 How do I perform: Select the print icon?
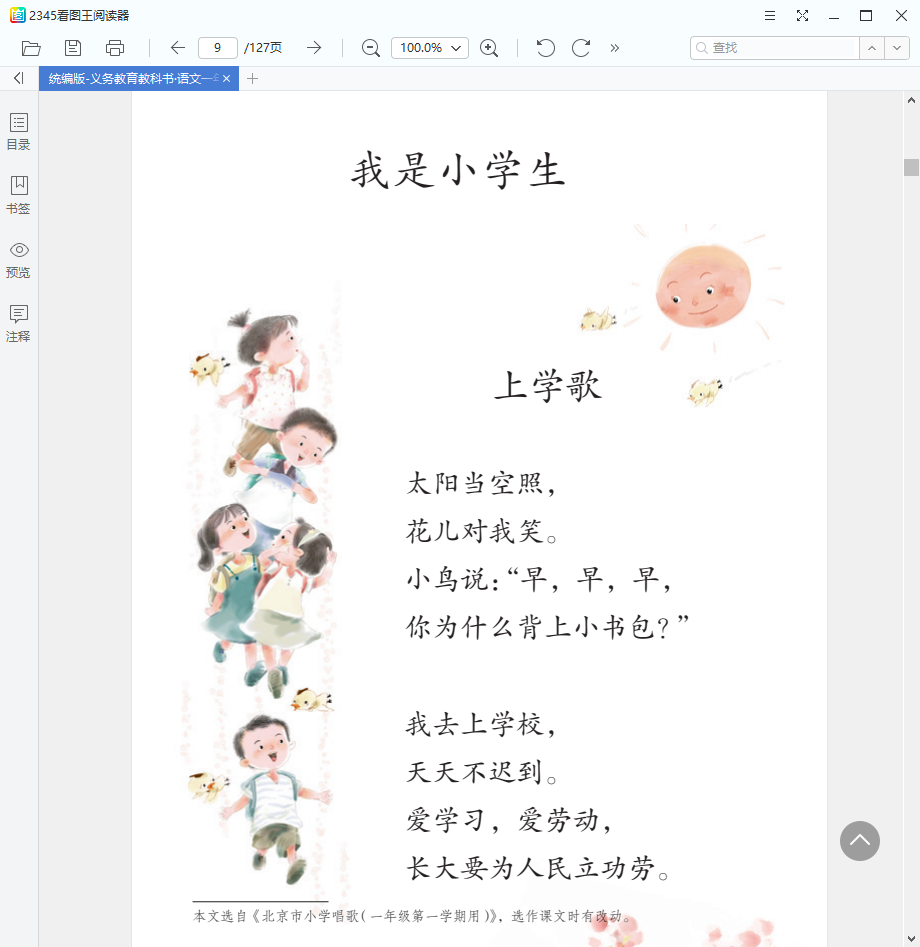click(x=114, y=47)
